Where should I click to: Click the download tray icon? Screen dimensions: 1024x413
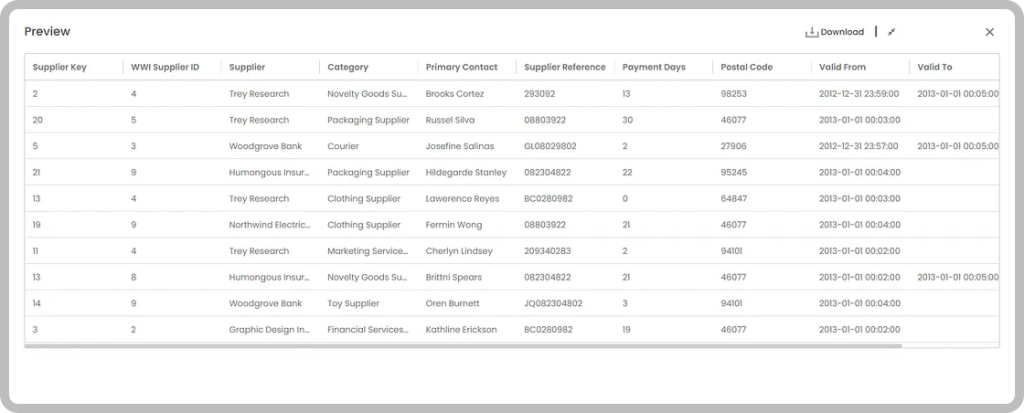click(x=812, y=32)
